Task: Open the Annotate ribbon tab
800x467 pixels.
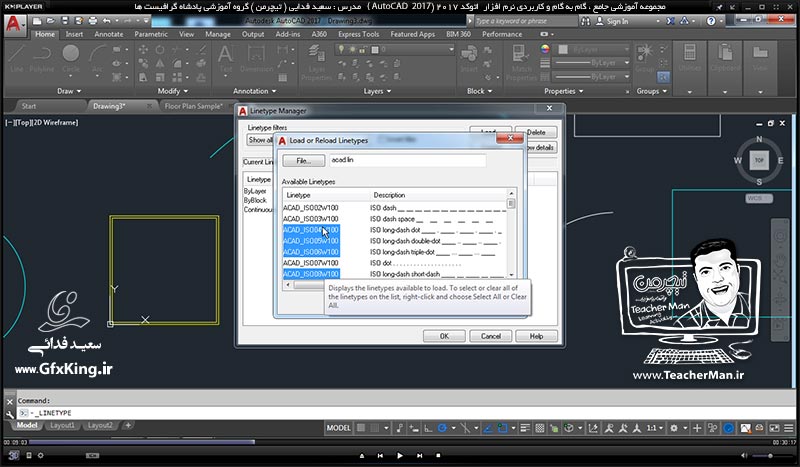Action: point(109,34)
